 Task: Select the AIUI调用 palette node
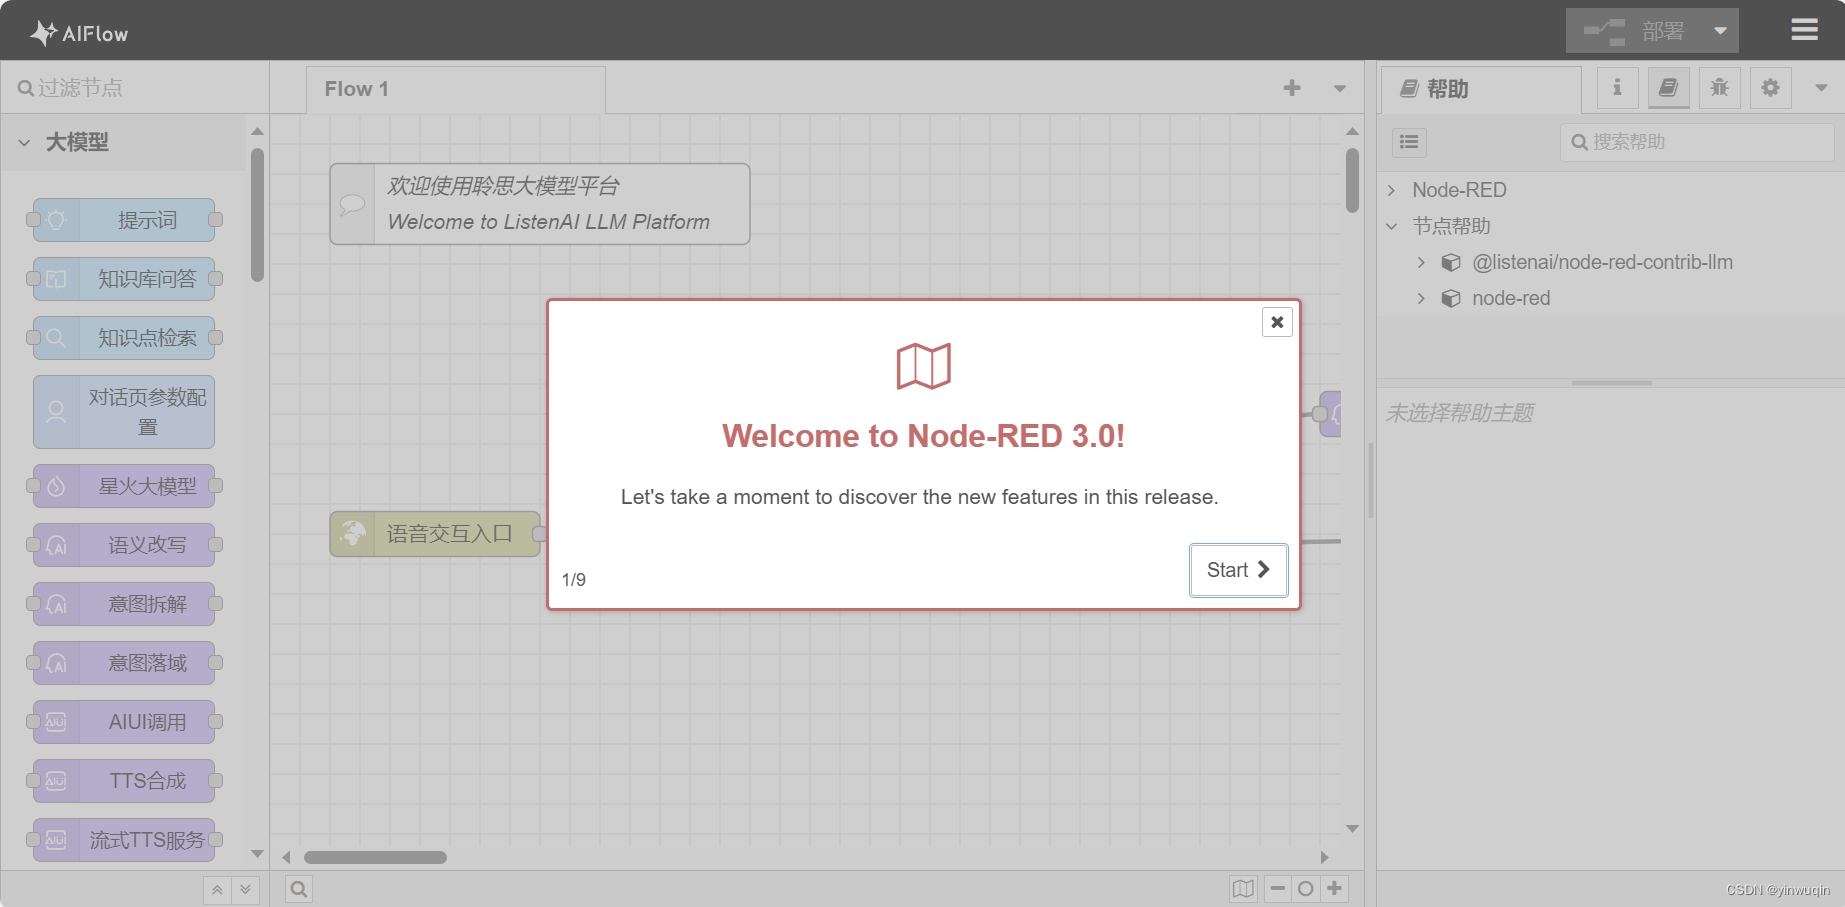(124, 722)
